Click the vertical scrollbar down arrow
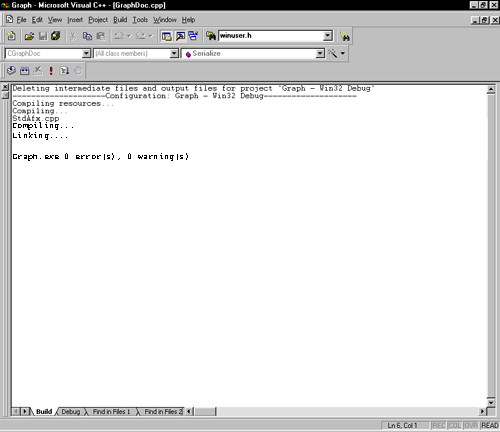The width and height of the screenshot is (500, 432). coord(491,402)
